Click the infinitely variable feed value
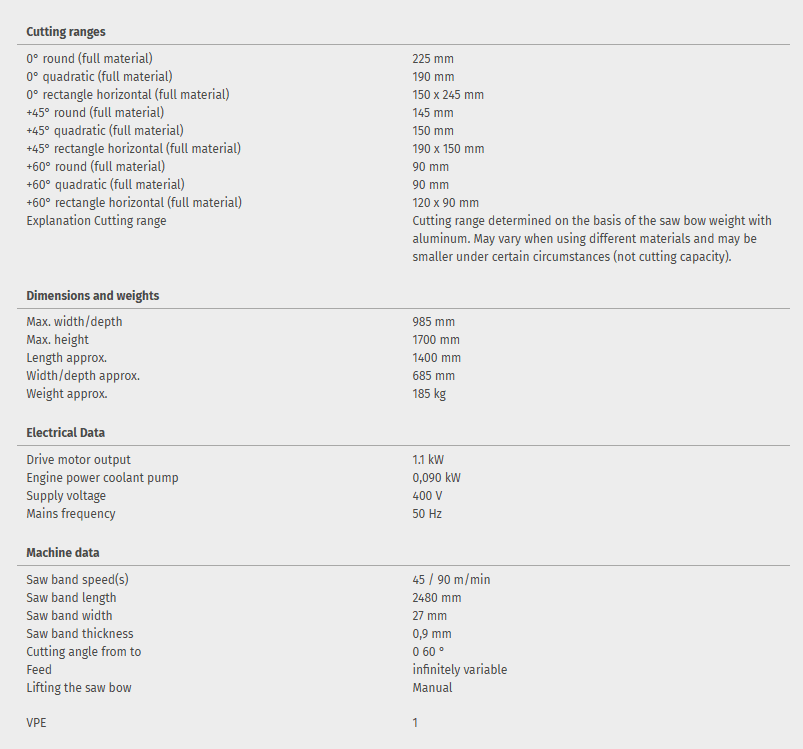803x749 pixels. pos(459,670)
